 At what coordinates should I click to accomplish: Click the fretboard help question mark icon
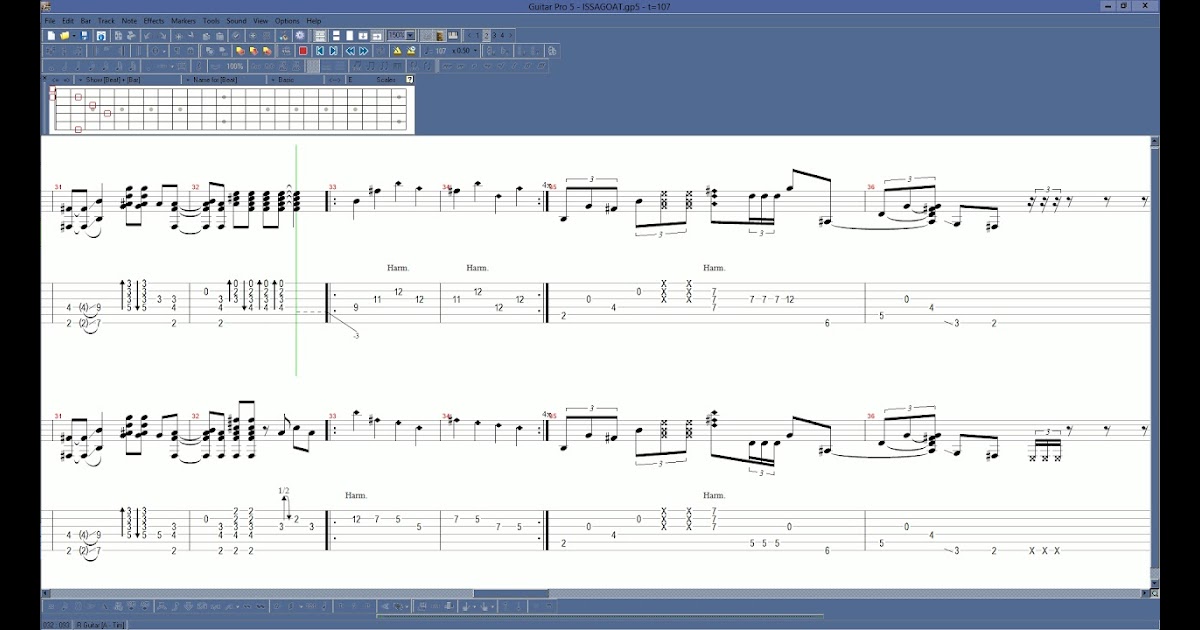(x=410, y=80)
